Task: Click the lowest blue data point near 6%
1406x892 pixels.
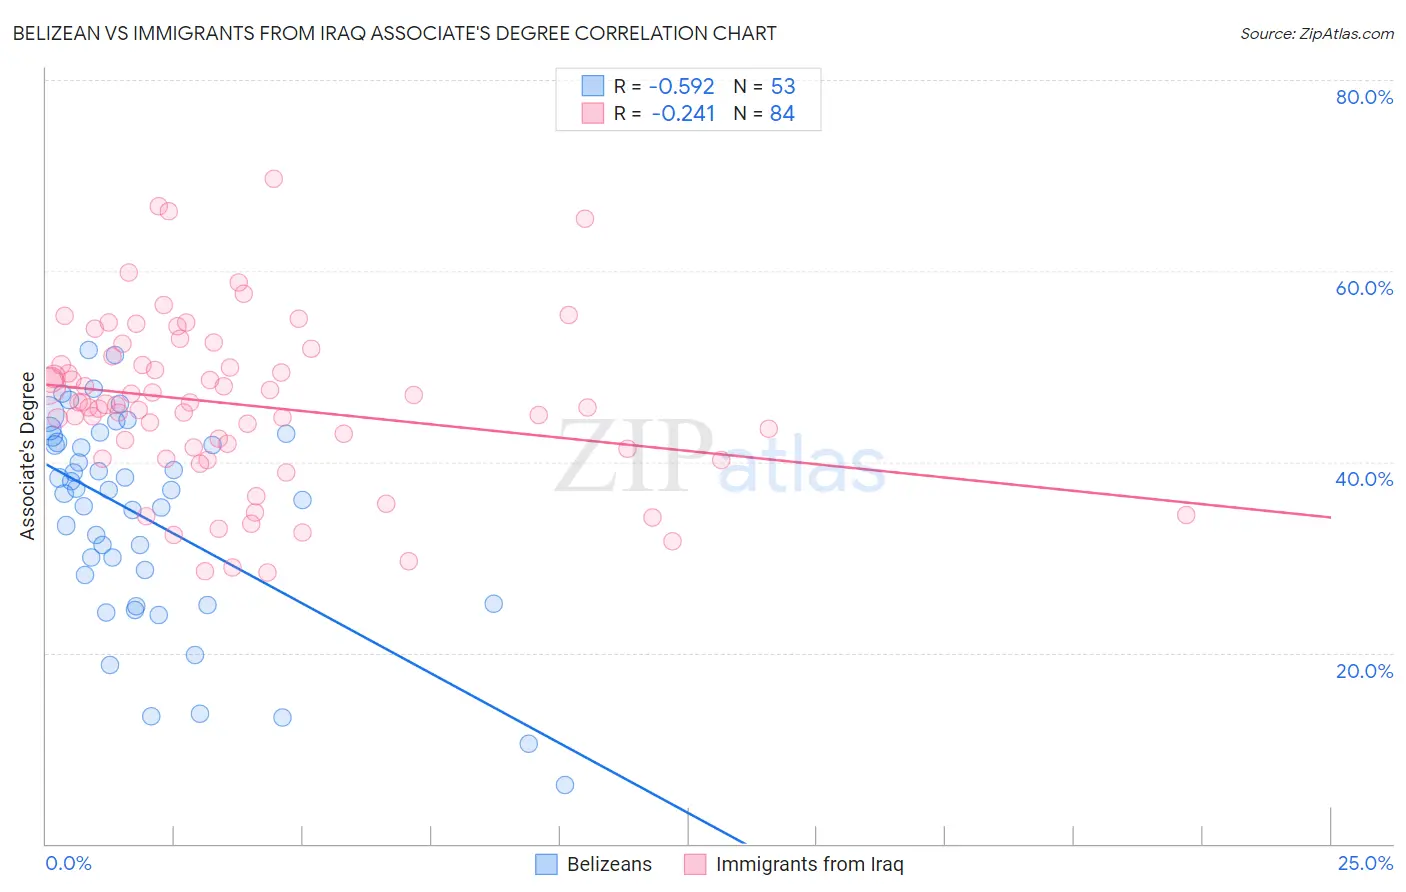Action: 565,785
